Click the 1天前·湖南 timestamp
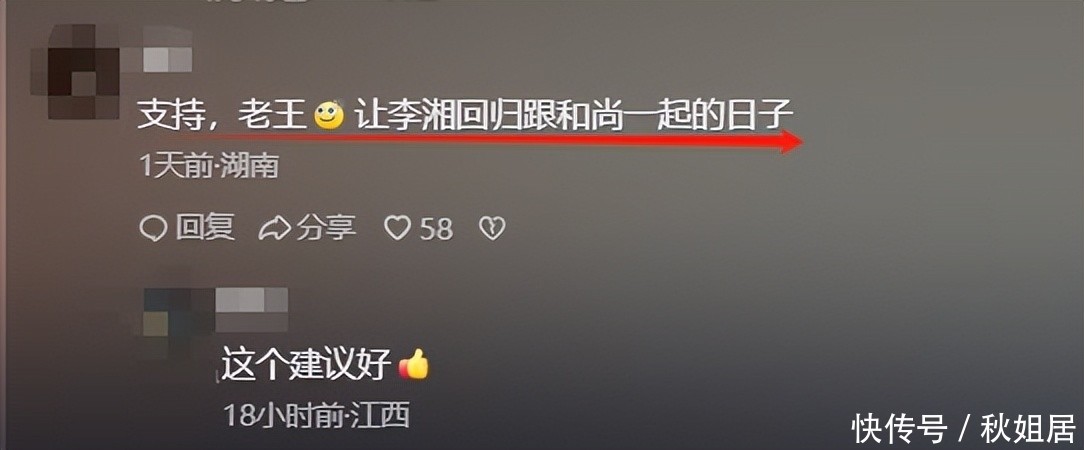Viewport: 1084px width, 450px height. pyautogui.click(x=209, y=167)
